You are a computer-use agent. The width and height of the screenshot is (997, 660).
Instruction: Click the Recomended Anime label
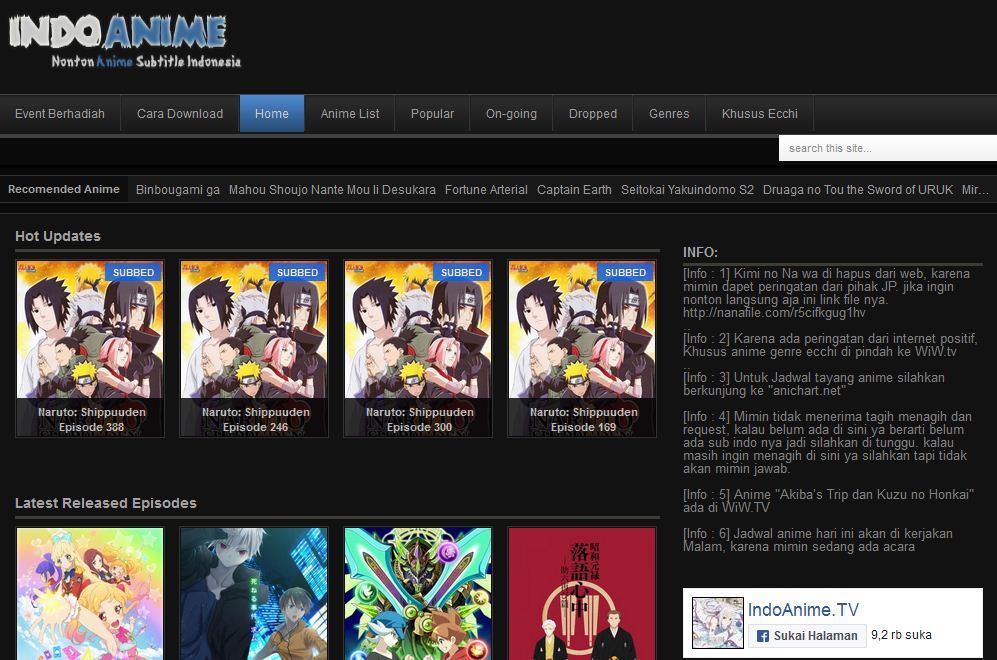point(64,189)
